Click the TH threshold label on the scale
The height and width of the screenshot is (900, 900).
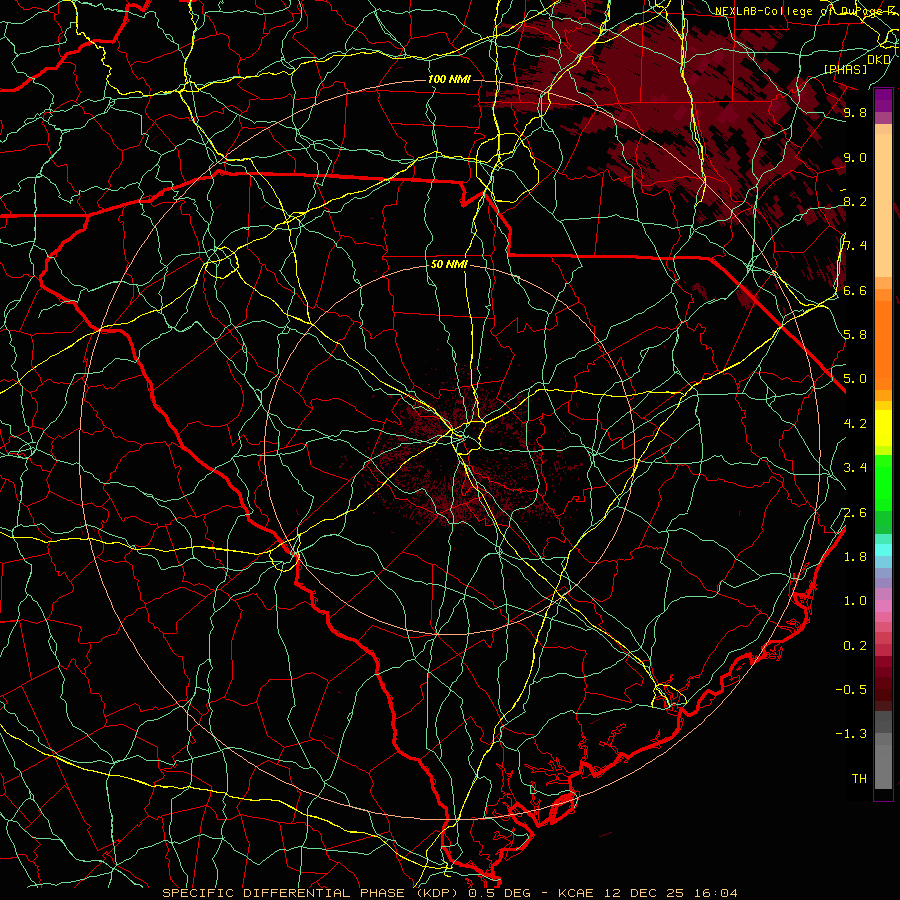click(859, 779)
